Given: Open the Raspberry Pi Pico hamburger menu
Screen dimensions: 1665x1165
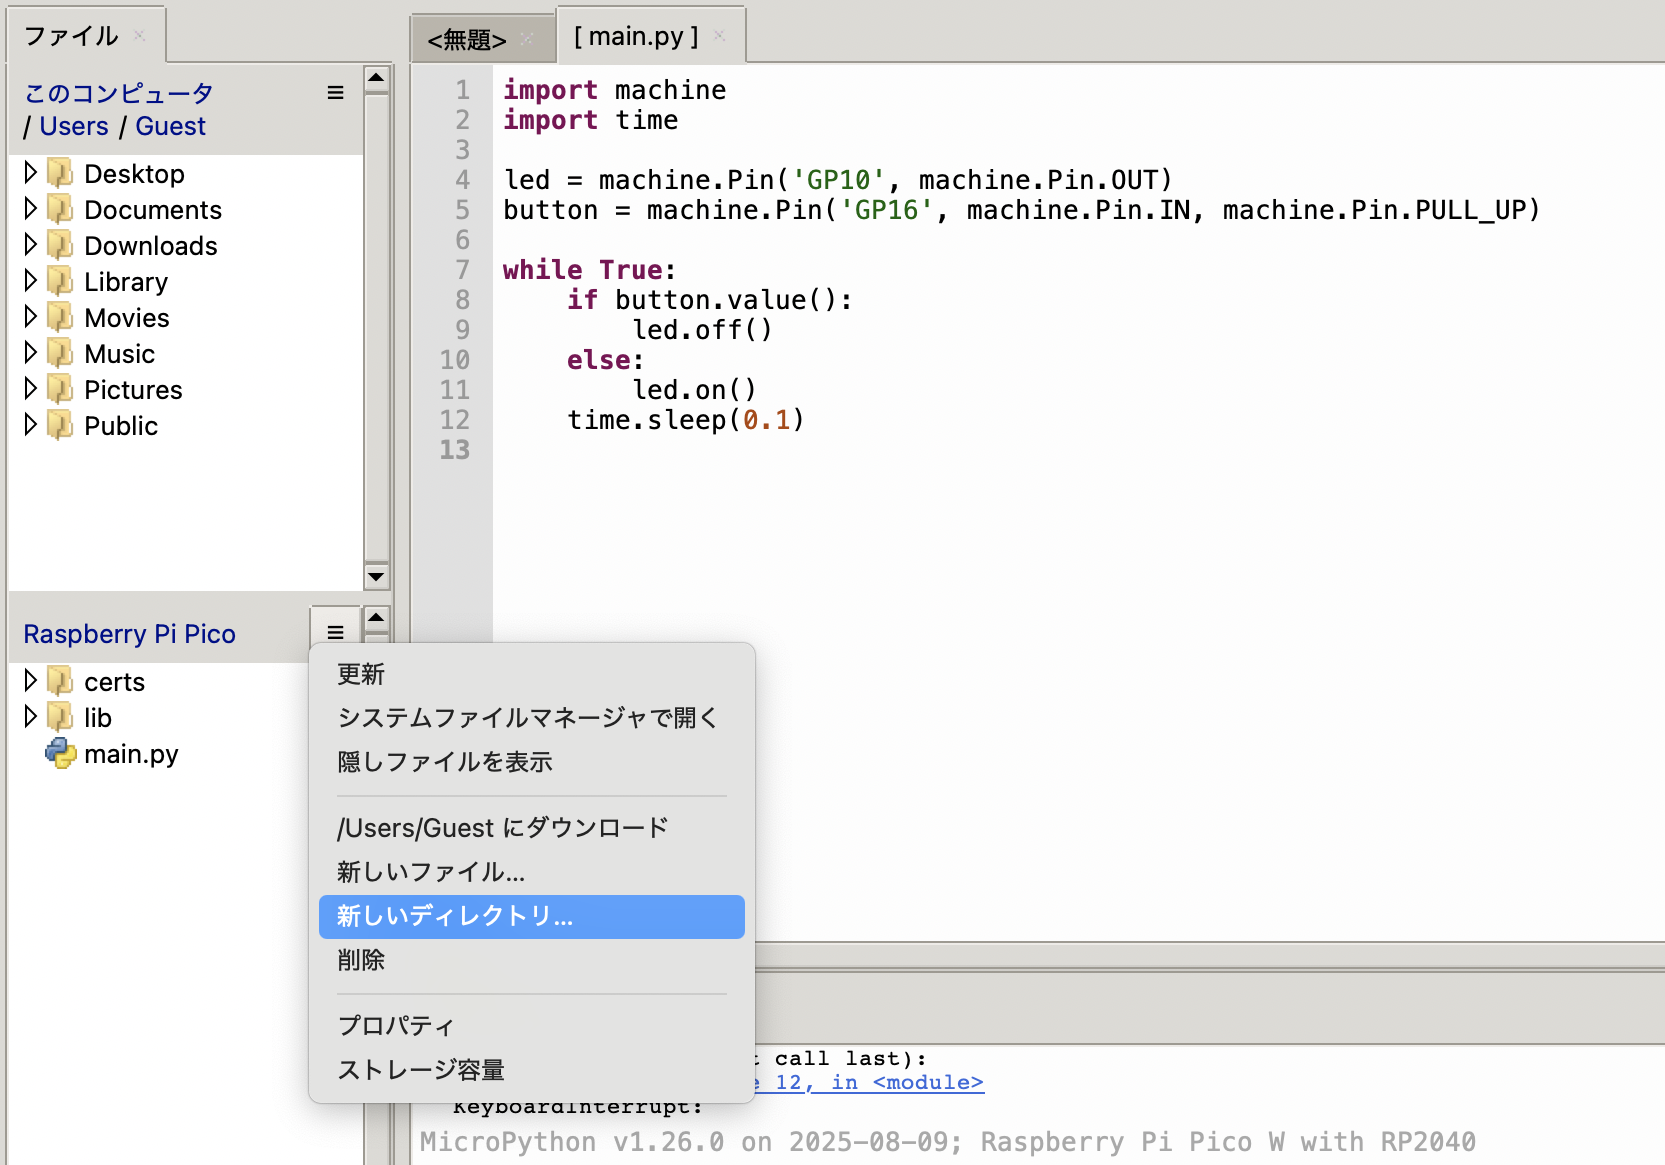Looking at the screenshot, I should pos(335,633).
